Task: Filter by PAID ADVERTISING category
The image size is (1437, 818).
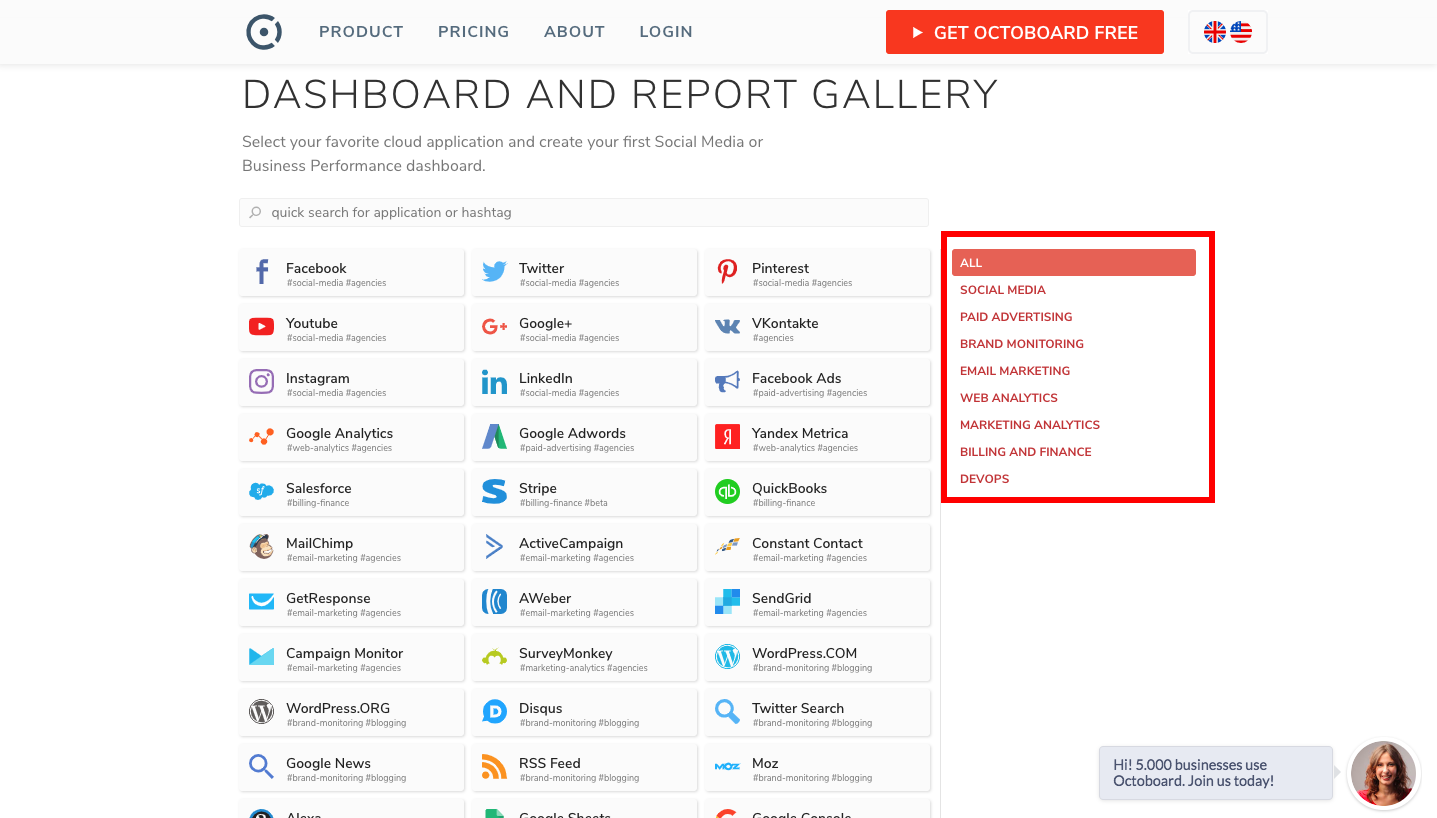Action: pyautogui.click(x=1016, y=317)
